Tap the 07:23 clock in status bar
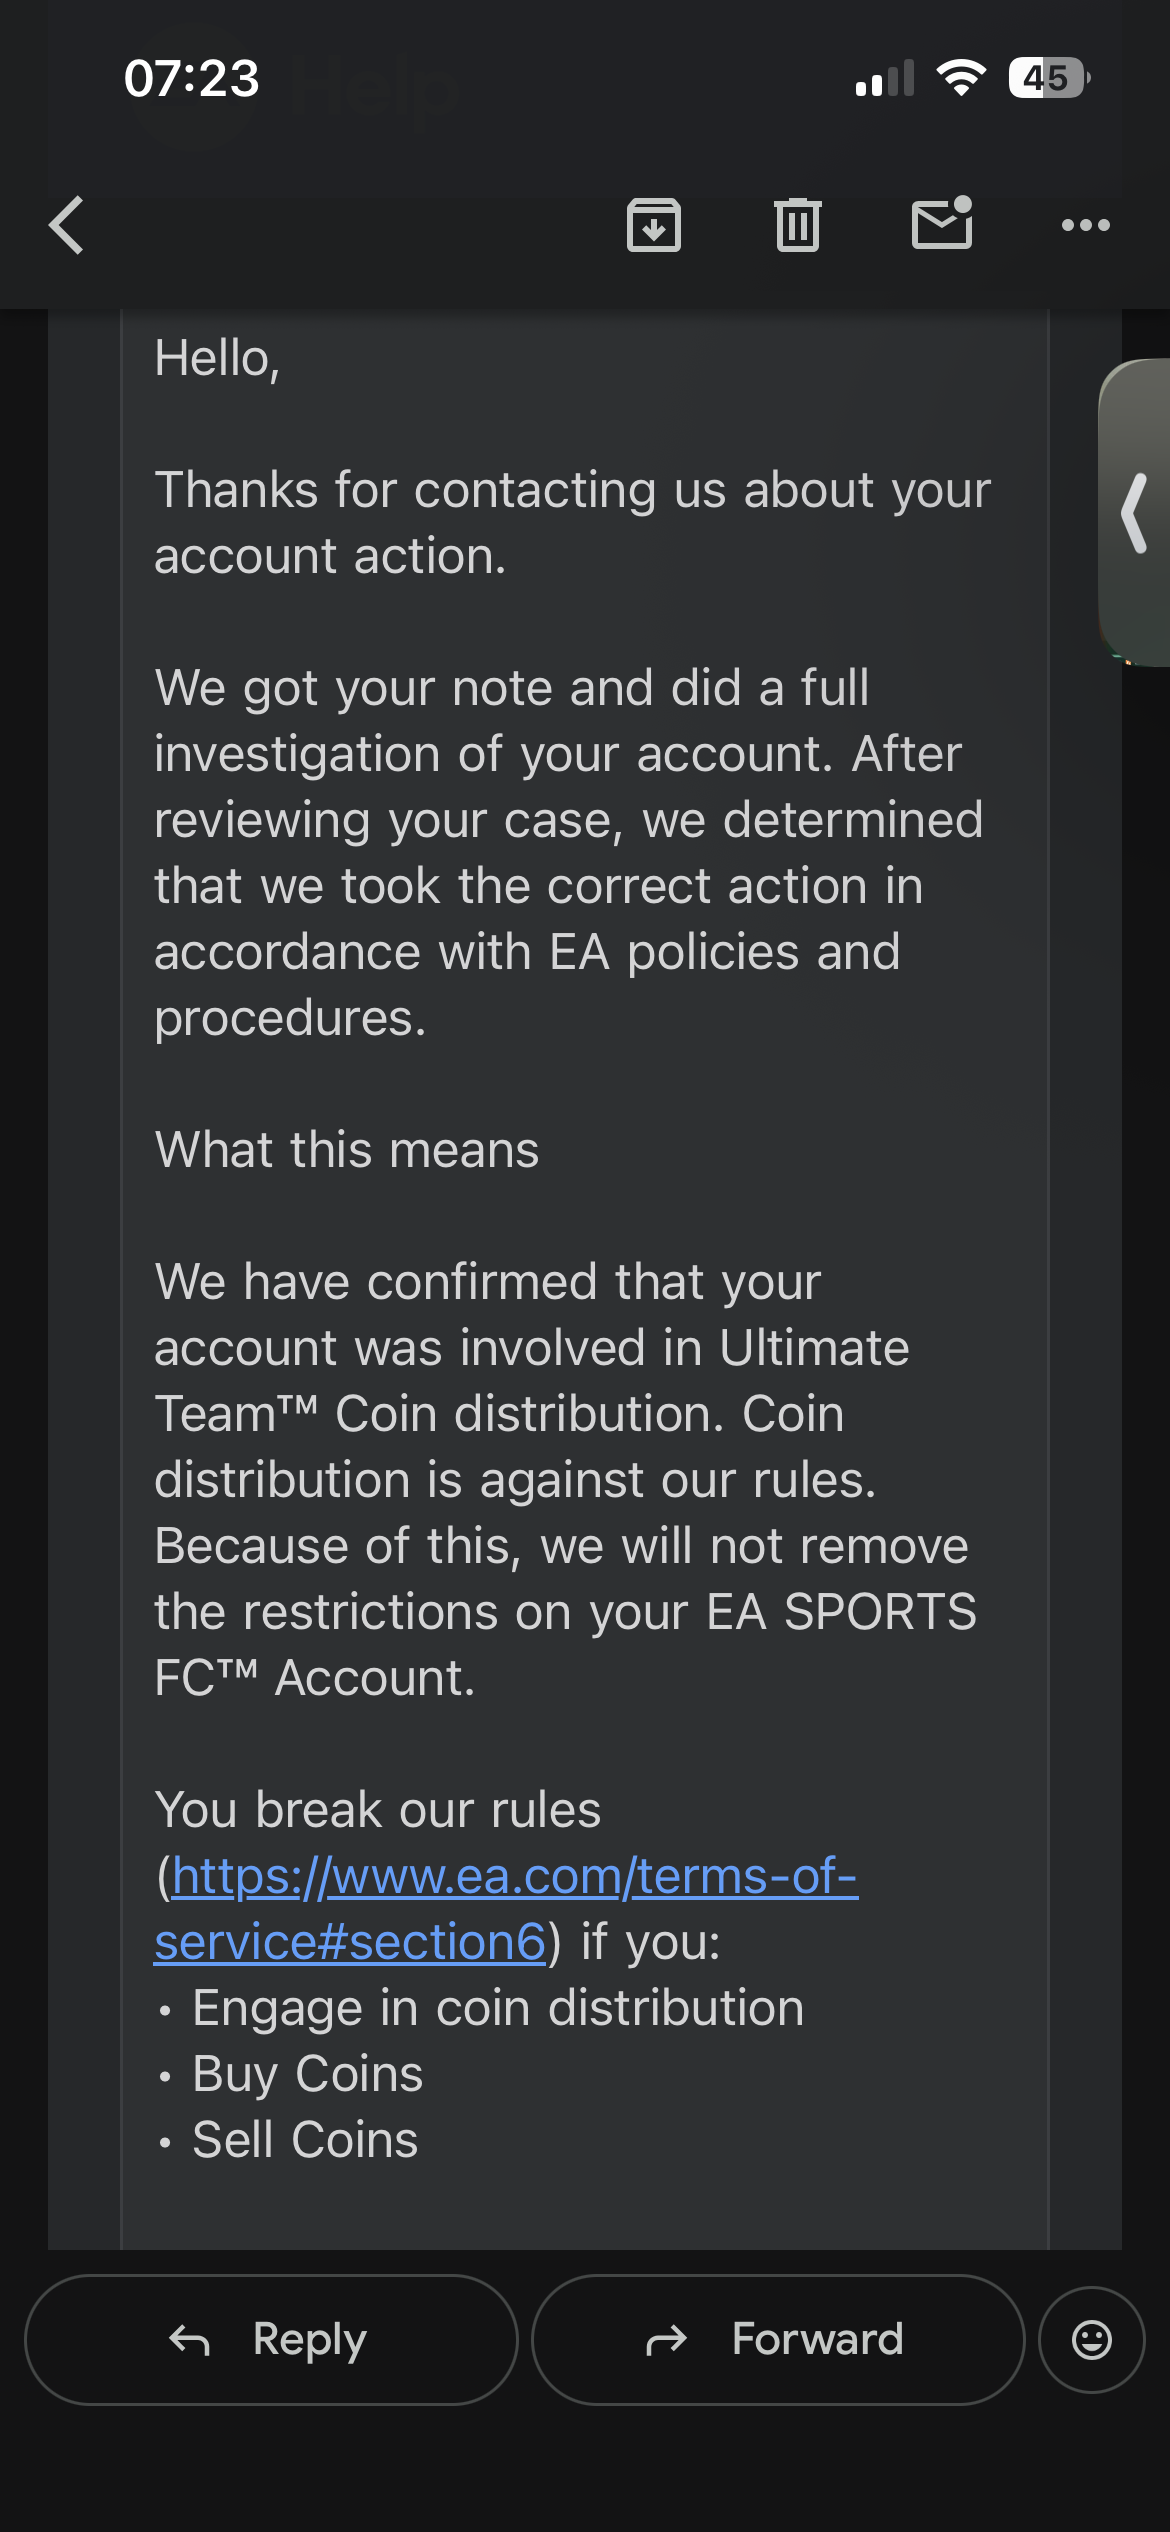This screenshot has height=2532, width=1170. [x=191, y=79]
